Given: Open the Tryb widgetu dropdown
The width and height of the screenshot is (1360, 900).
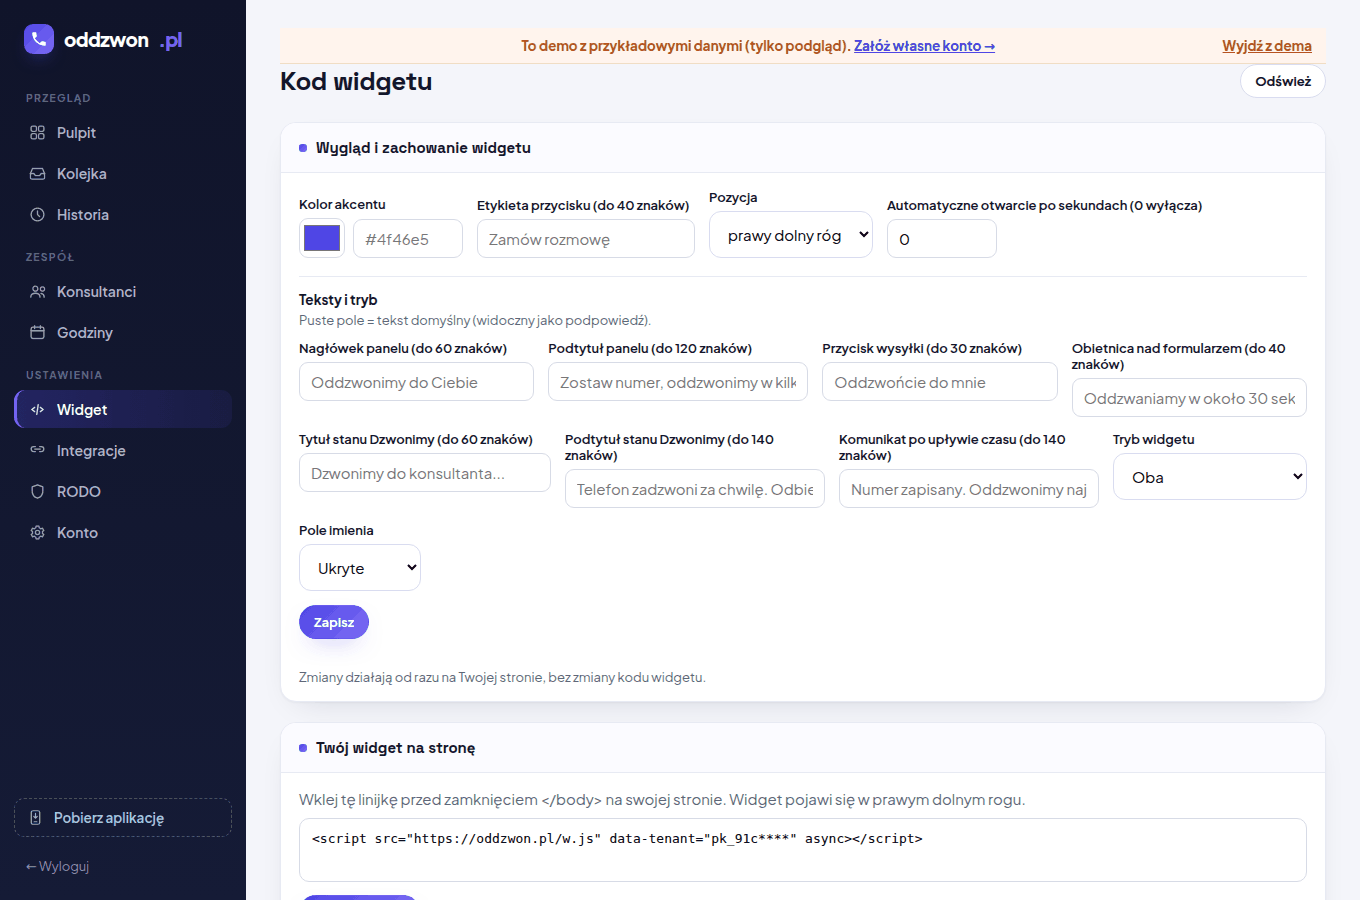Looking at the screenshot, I should click(x=1209, y=477).
